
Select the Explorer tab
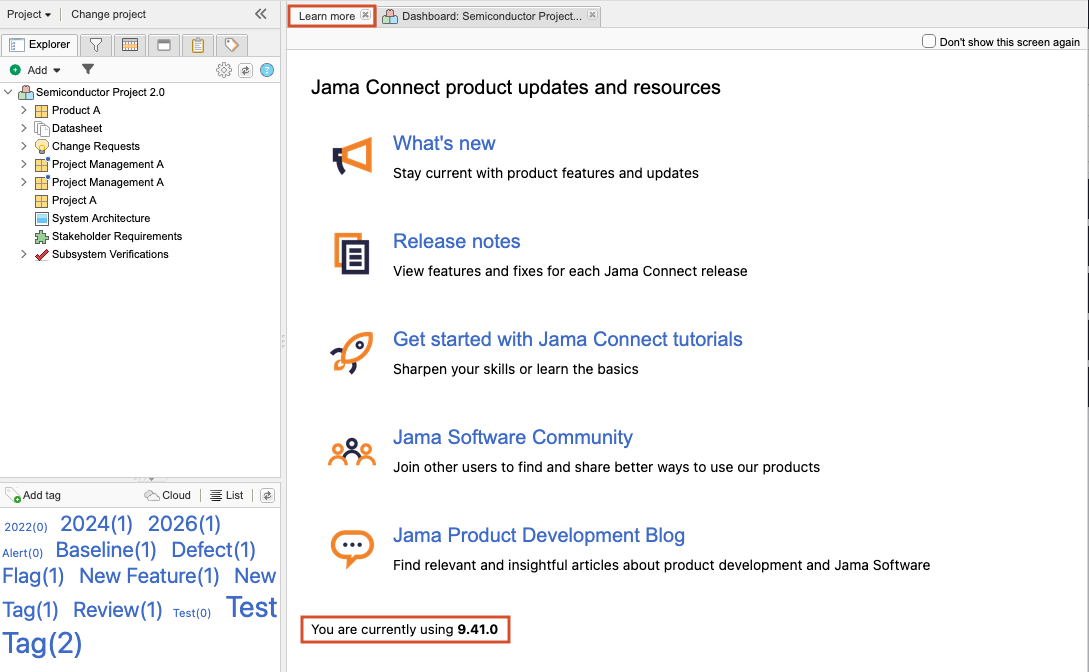(x=40, y=44)
